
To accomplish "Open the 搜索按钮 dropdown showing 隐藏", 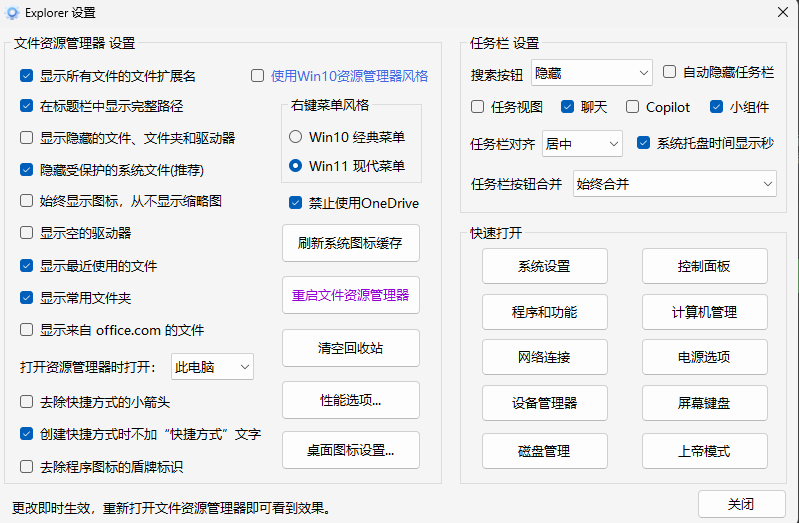I will tap(590, 73).
